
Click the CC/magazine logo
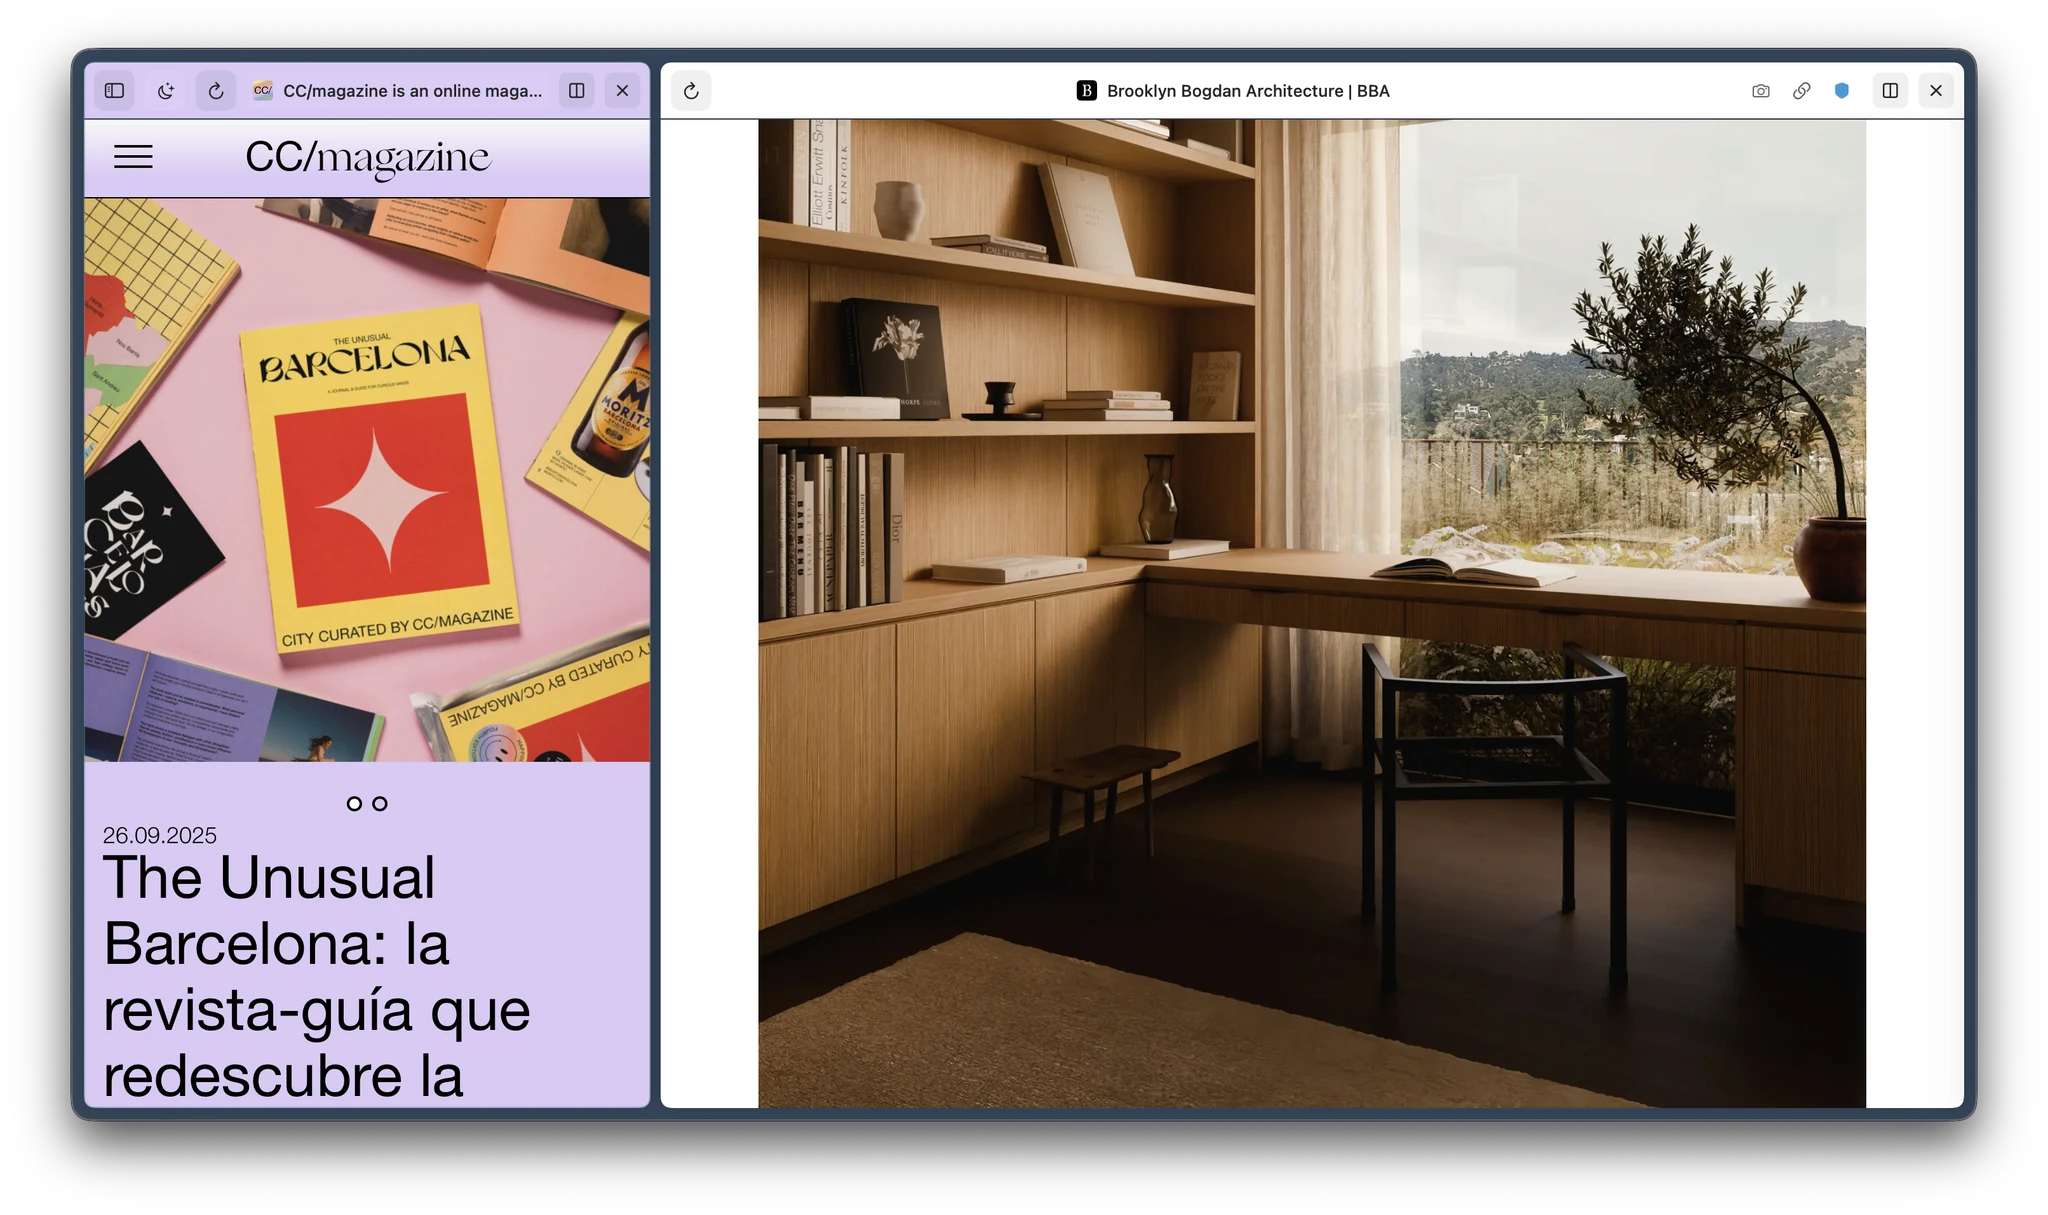coord(367,157)
